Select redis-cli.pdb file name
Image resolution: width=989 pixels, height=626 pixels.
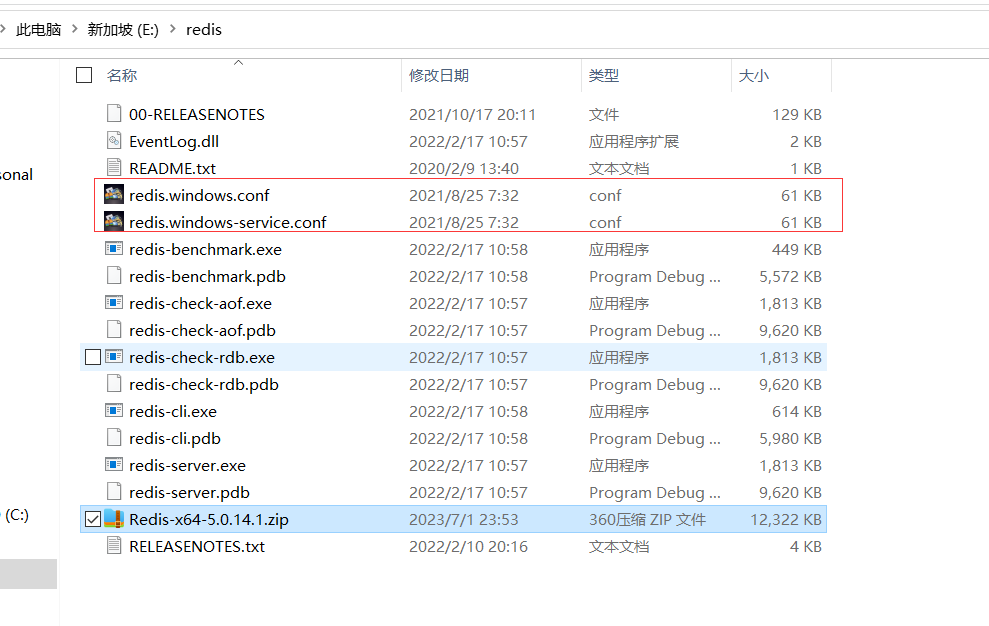point(175,439)
